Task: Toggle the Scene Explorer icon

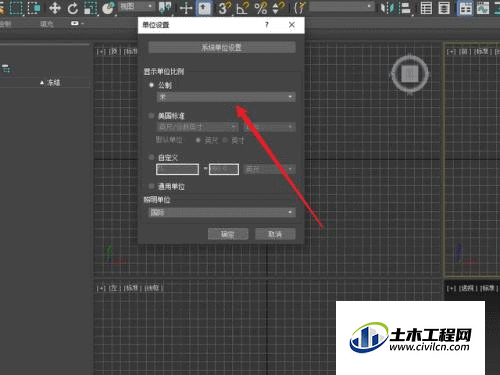Action: click(x=426, y=8)
